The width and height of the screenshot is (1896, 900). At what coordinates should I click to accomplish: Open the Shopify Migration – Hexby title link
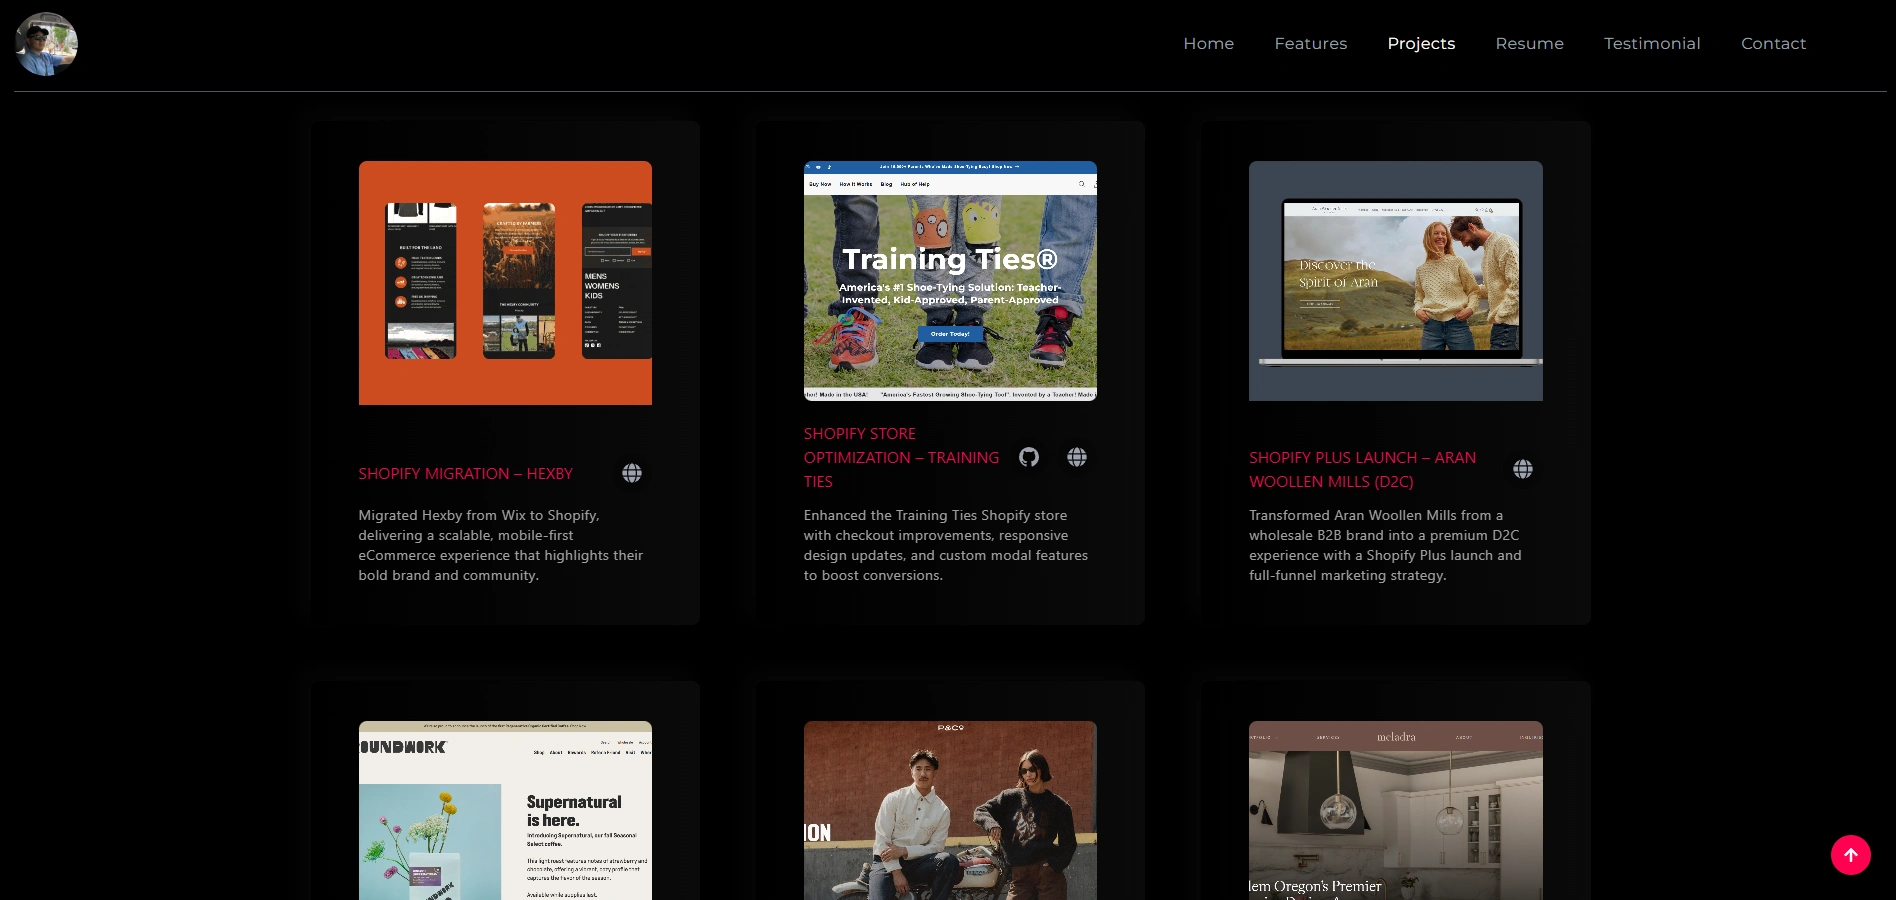coord(466,473)
